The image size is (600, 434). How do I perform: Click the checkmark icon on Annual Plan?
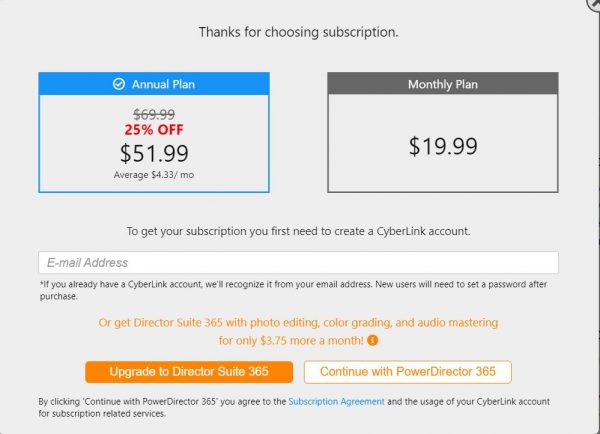[119, 84]
